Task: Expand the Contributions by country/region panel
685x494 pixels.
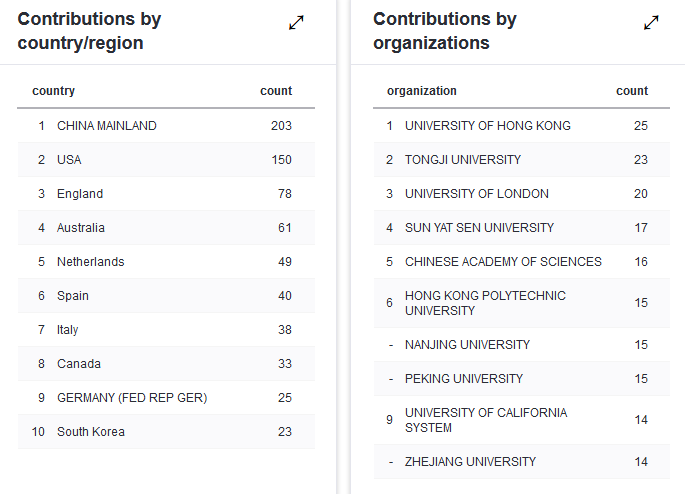Action: pyautogui.click(x=296, y=23)
